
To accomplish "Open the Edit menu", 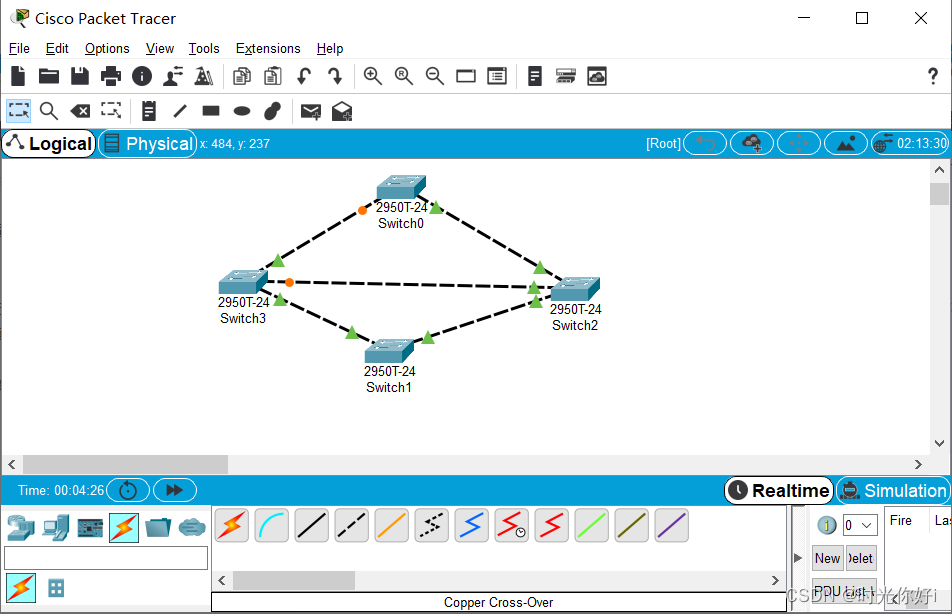I will tap(57, 49).
